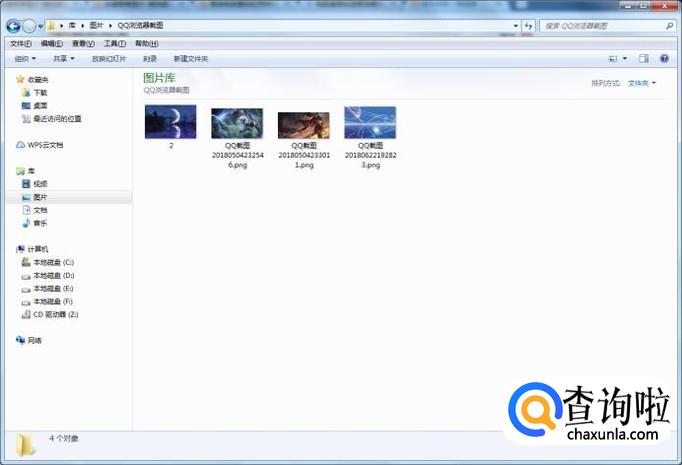This screenshot has height=465, width=682.
Task: Open the 编辑(E) menu
Action: [x=52, y=43]
